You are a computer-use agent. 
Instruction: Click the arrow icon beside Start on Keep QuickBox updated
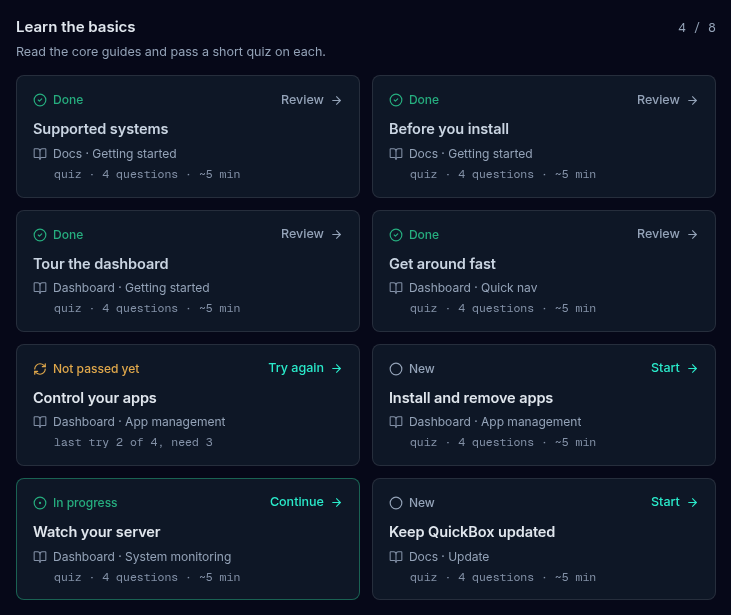[693, 502]
